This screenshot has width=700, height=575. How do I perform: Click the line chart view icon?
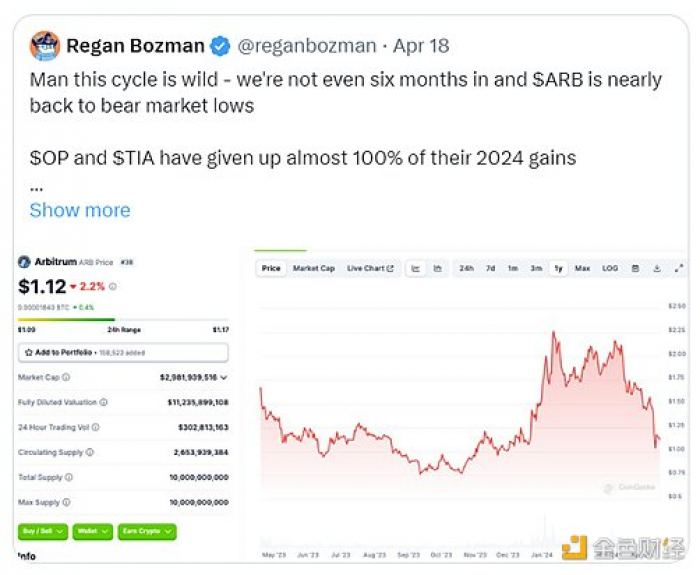click(416, 268)
